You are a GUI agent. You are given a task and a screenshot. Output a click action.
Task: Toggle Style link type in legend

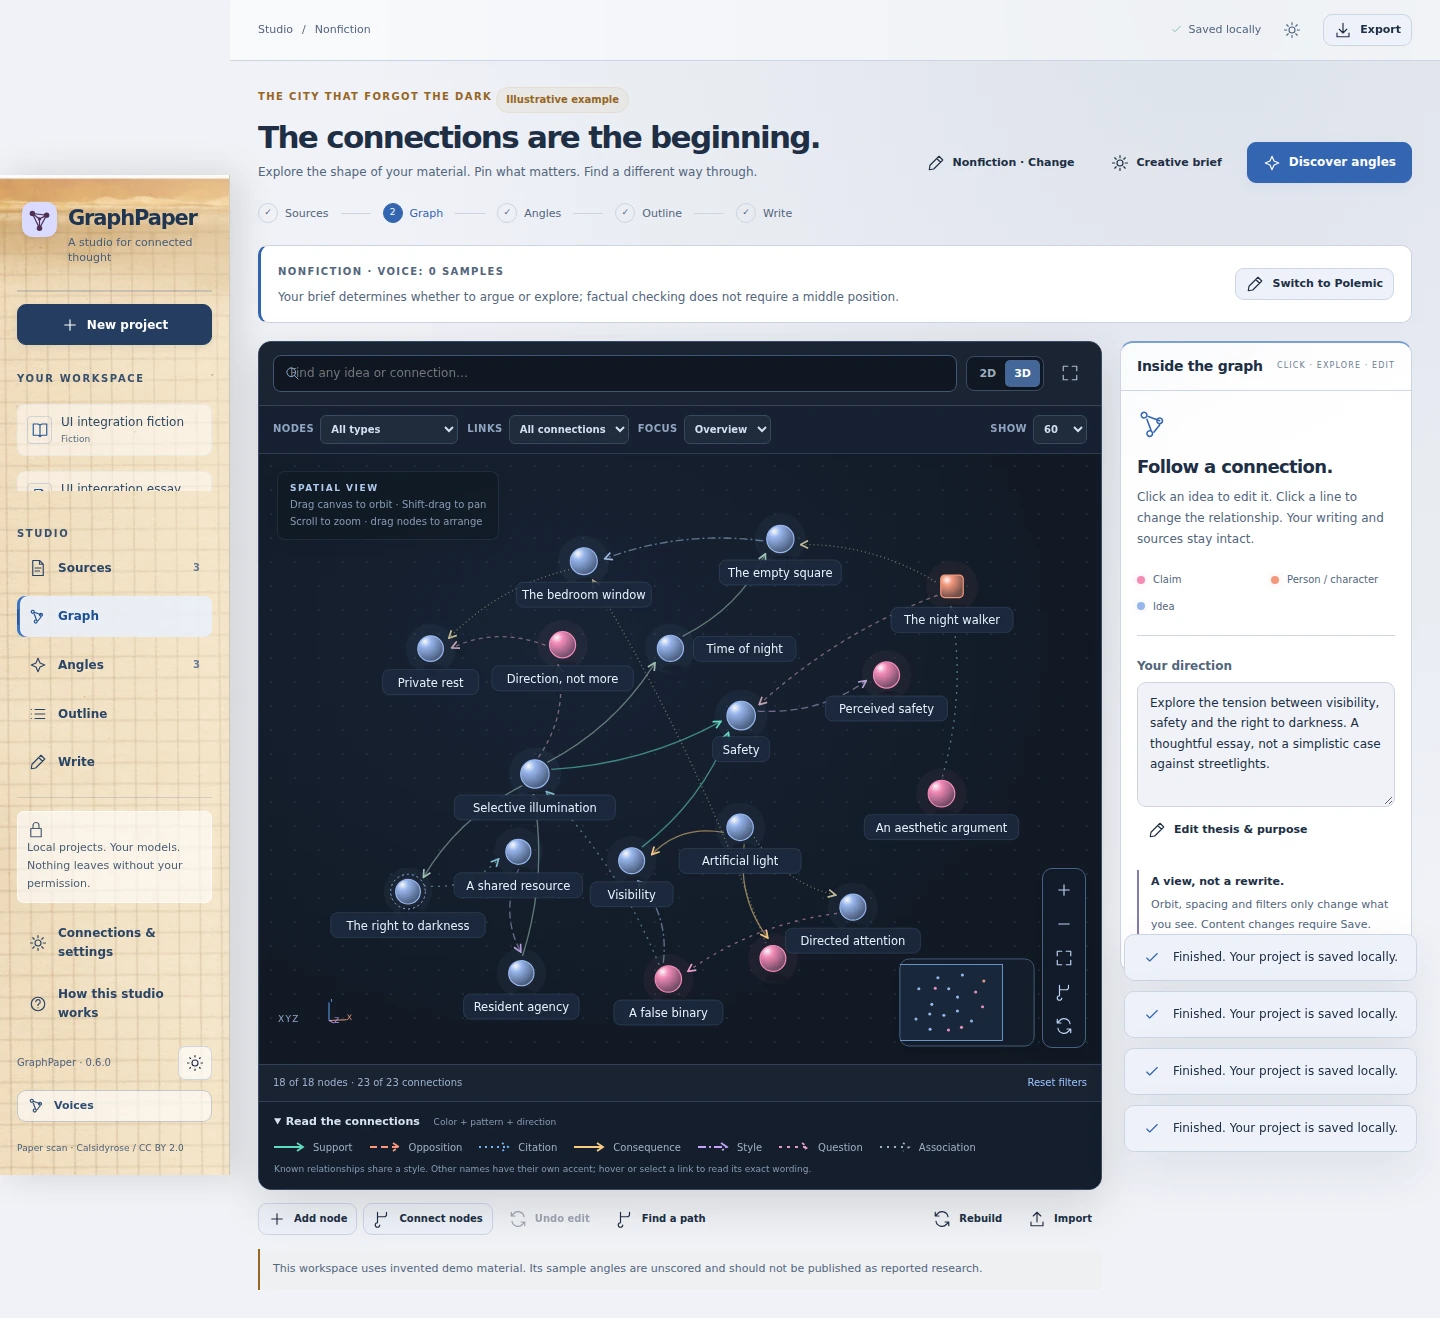730,1147
